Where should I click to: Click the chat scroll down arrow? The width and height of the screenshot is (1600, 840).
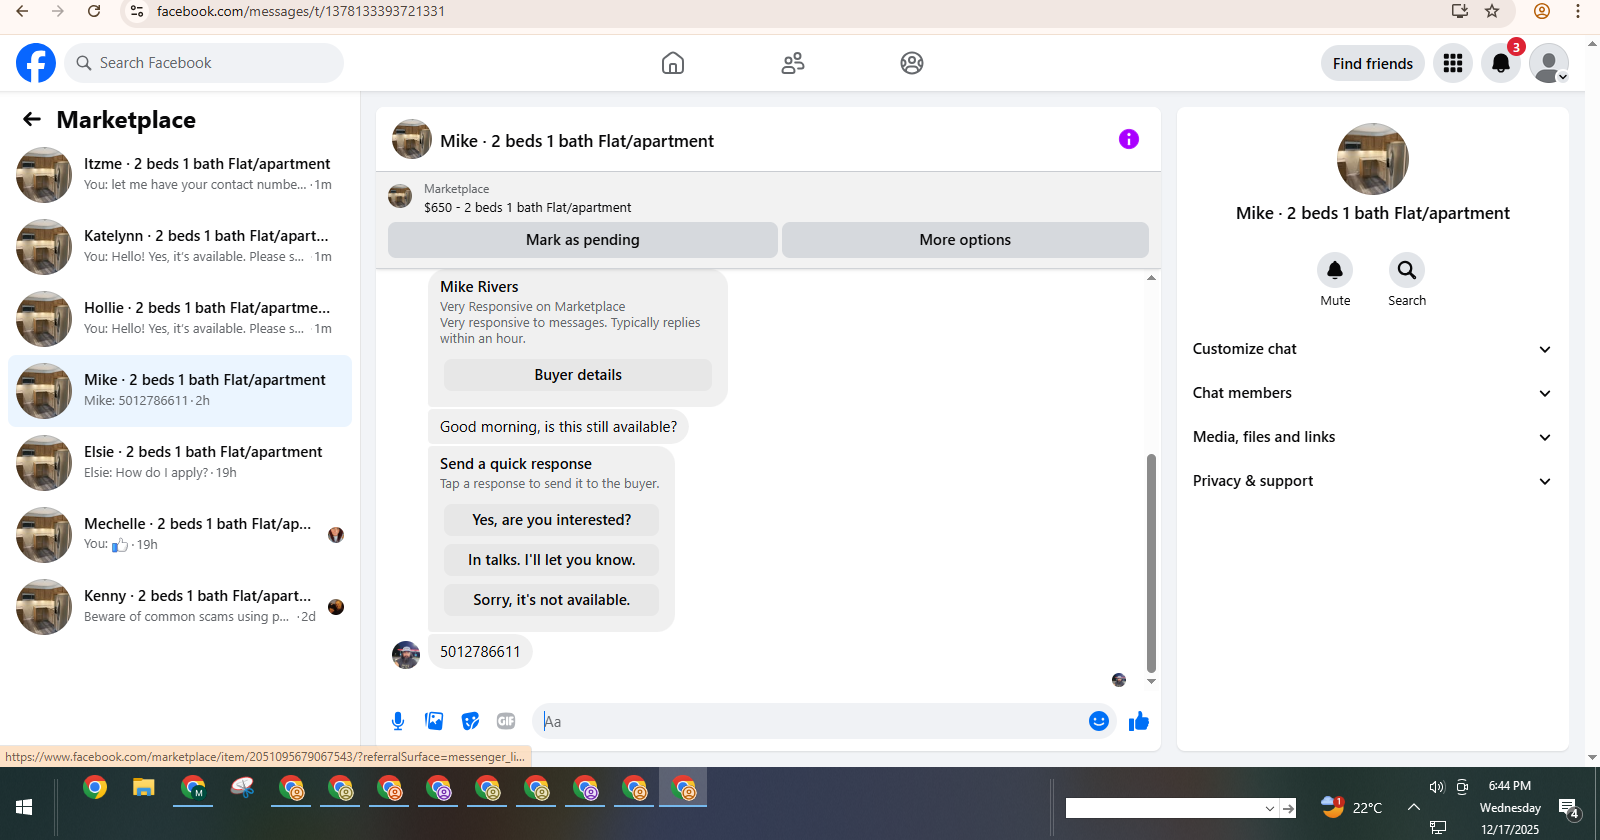tap(1151, 681)
